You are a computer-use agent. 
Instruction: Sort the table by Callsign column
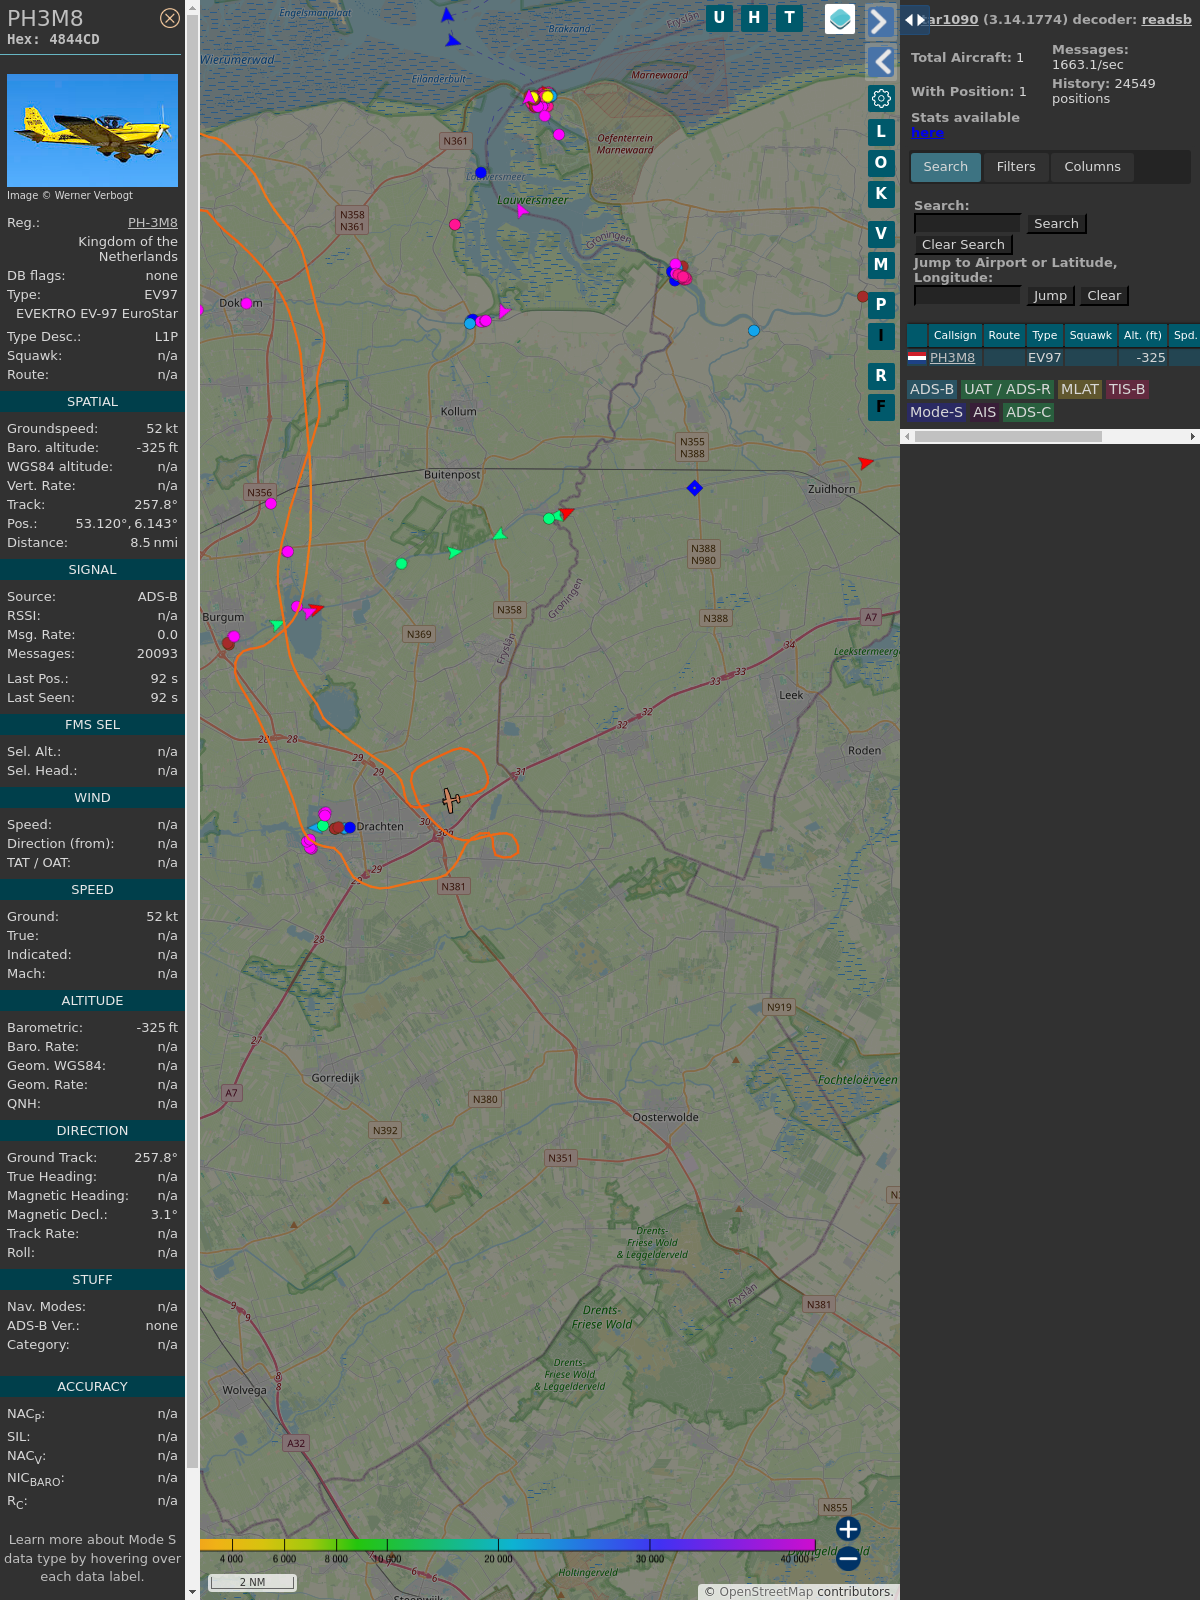tap(954, 336)
